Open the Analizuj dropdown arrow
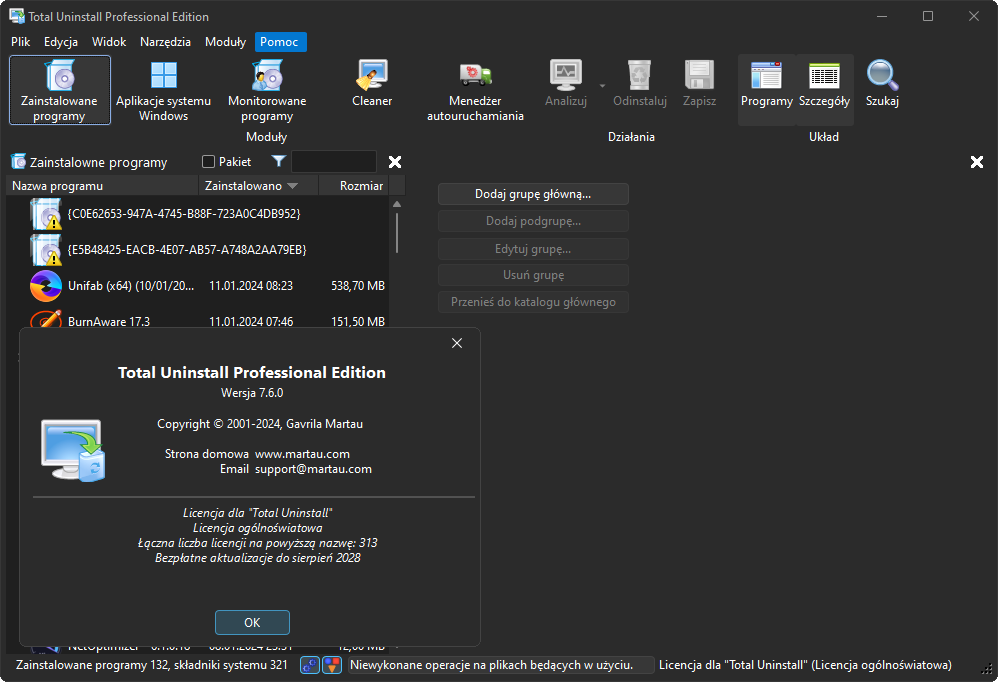This screenshot has width=998, height=682. pyautogui.click(x=602, y=85)
